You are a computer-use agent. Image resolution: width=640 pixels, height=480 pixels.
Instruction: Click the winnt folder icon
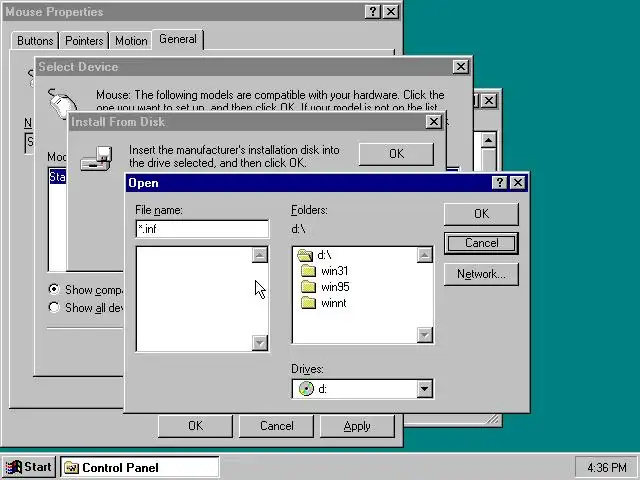[309, 302]
